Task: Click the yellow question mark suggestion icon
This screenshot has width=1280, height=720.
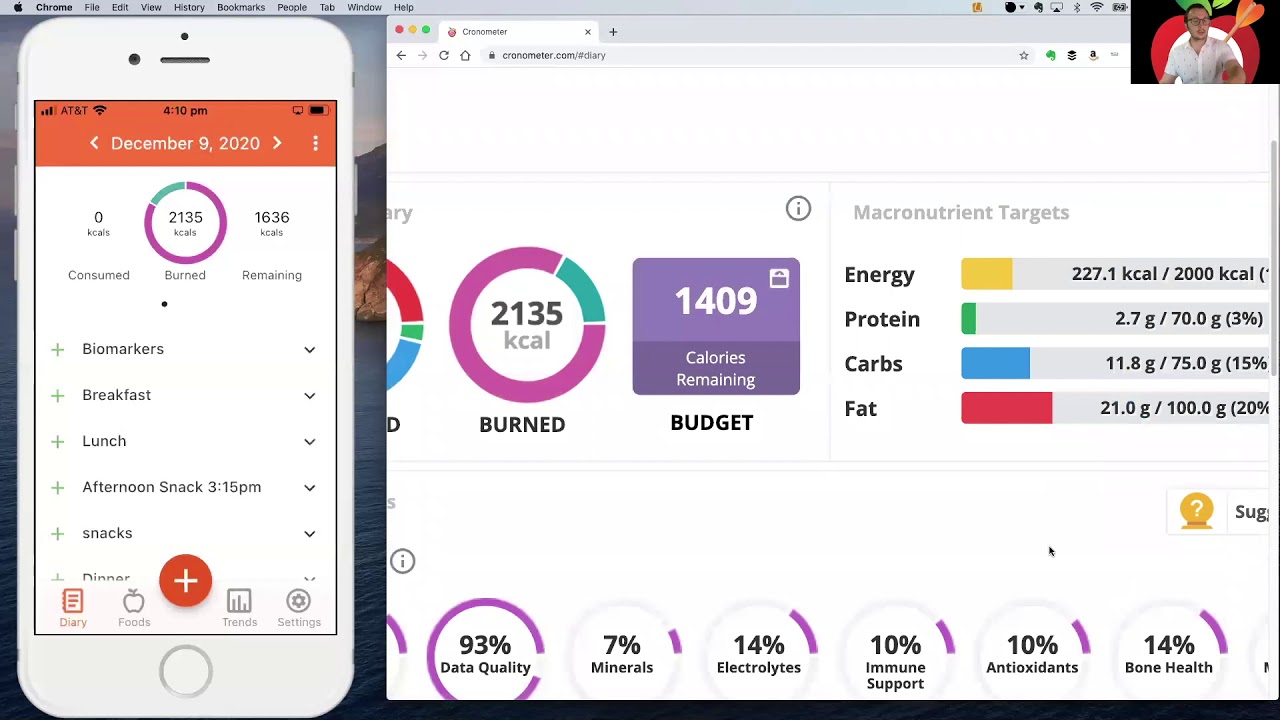Action: (x=1196, y=511)
